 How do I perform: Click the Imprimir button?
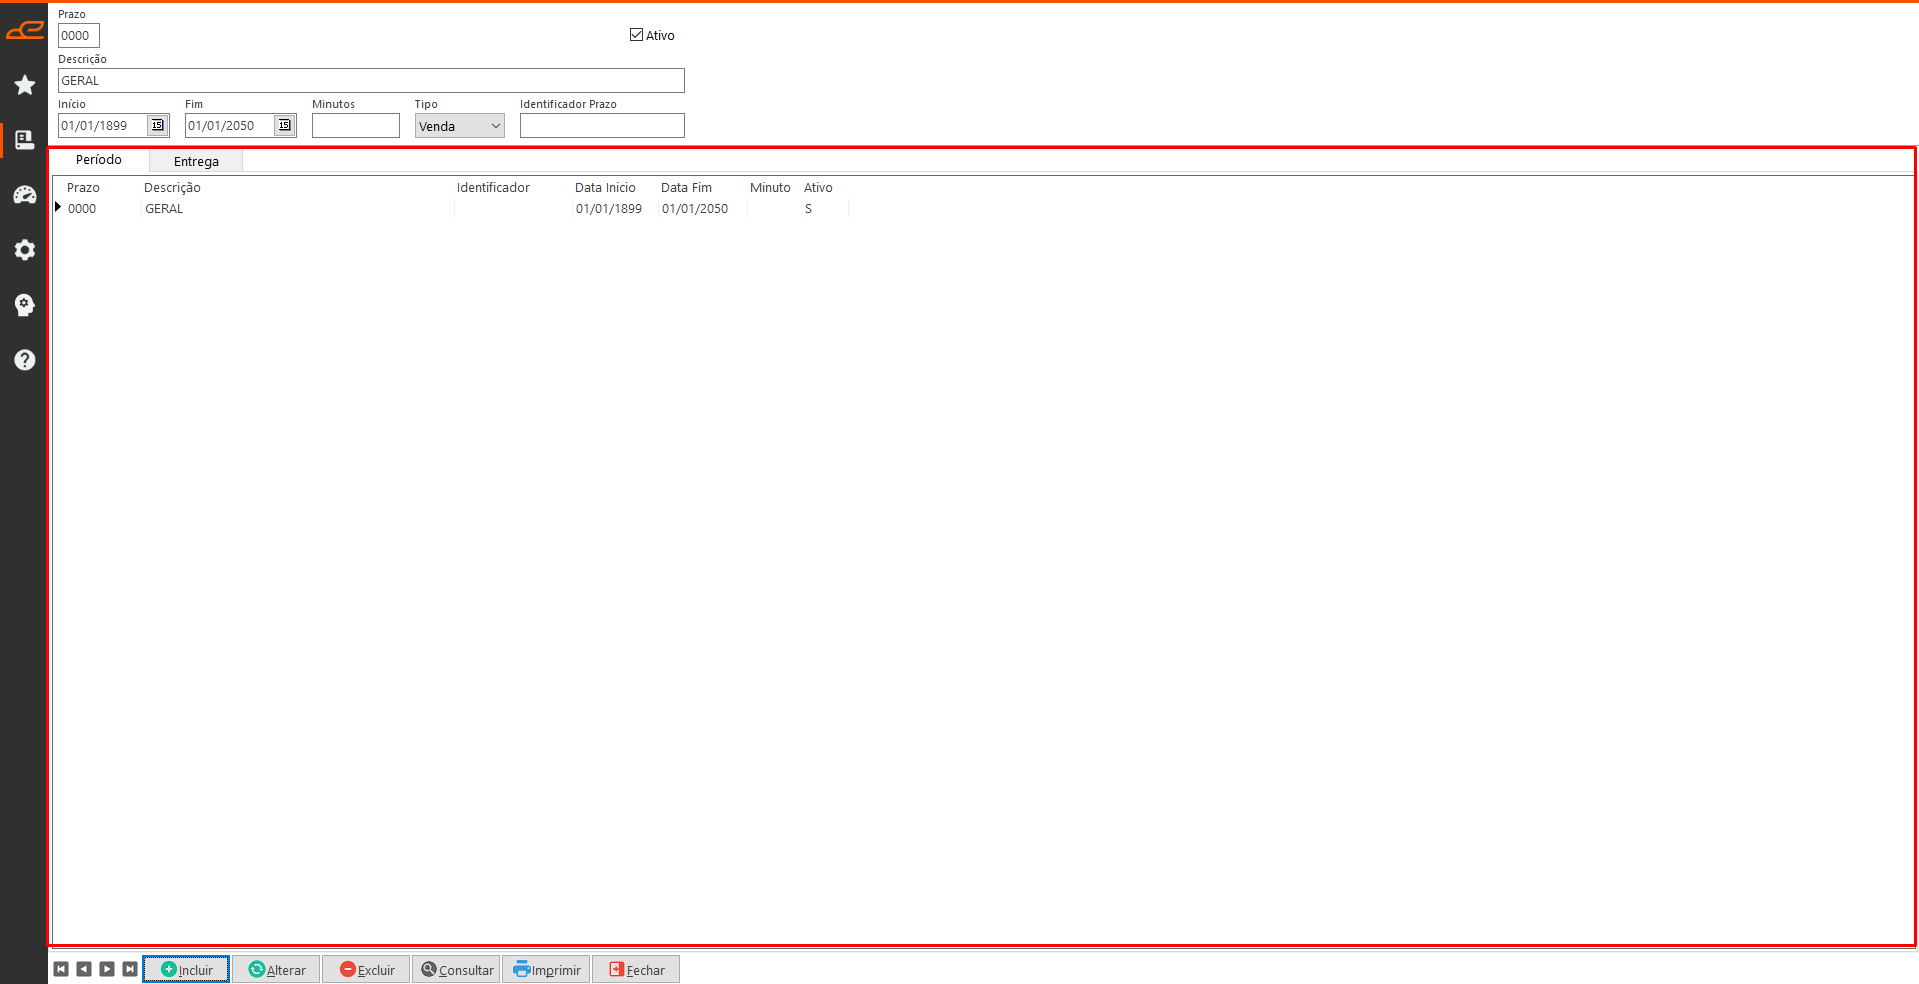pyautogui.click(x=546, y=969)
